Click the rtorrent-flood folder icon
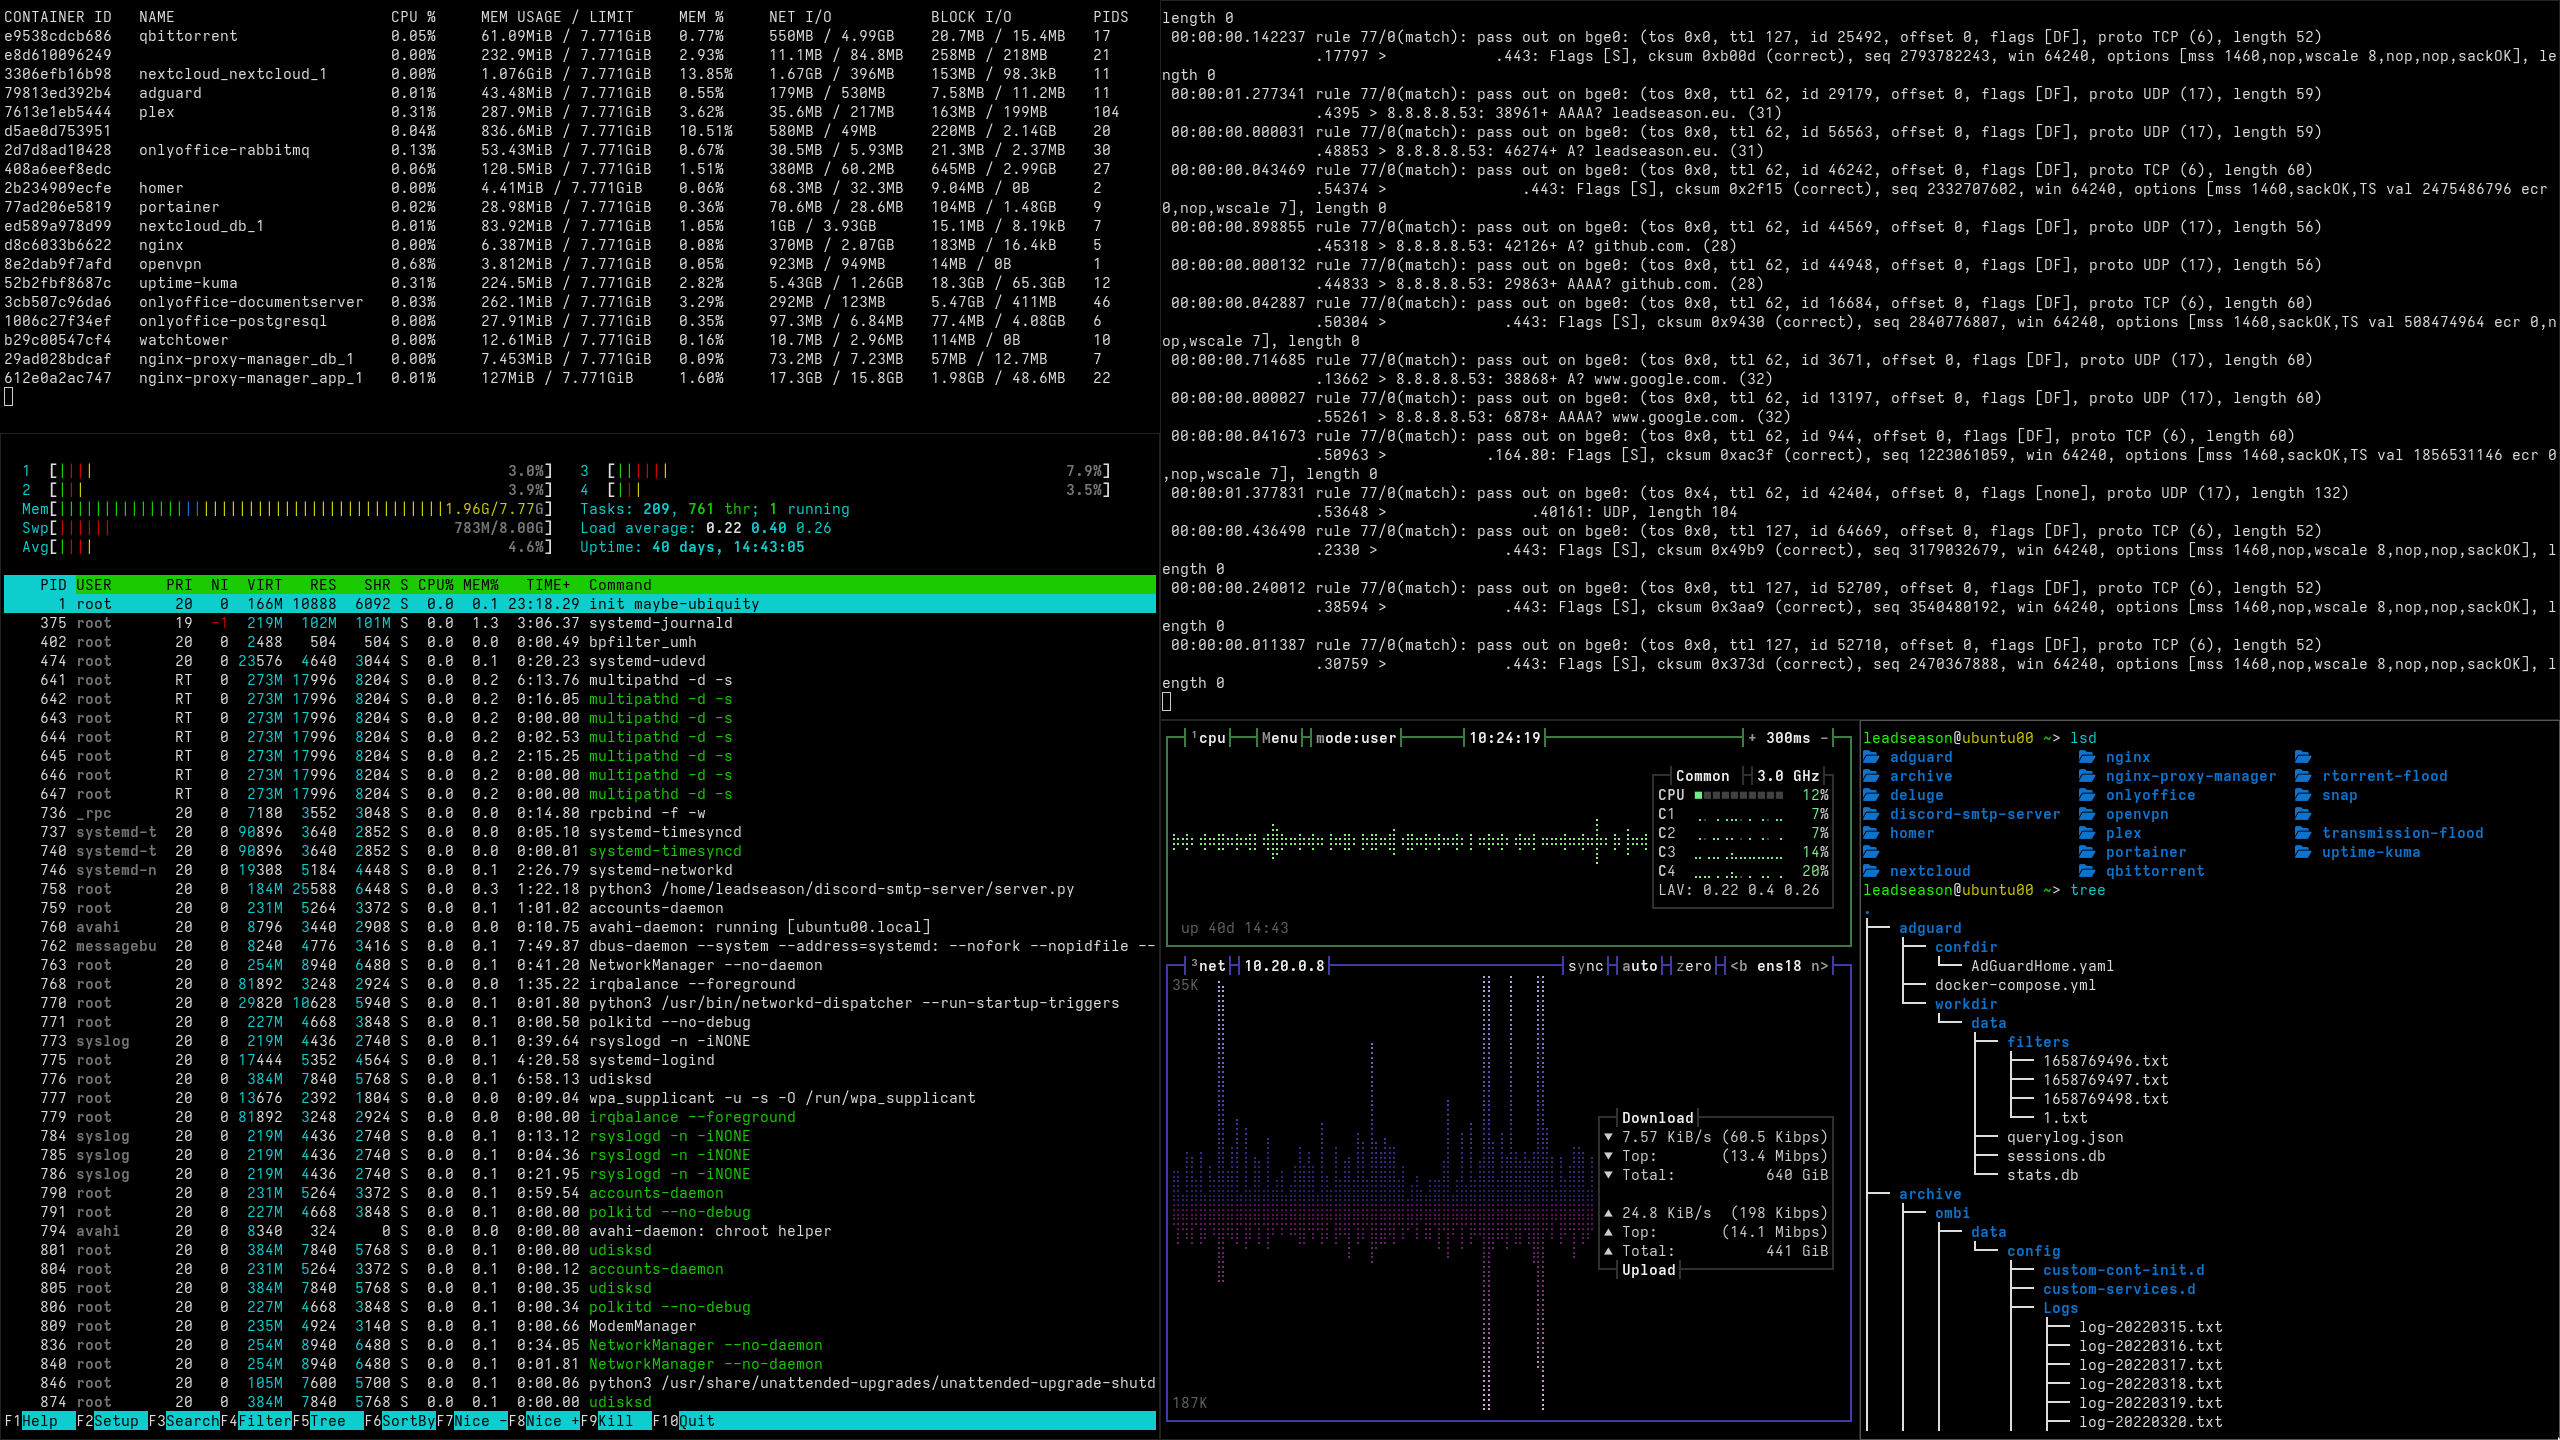The height and width of the screenshot is (1440, 2560). tap(2303, 776)
